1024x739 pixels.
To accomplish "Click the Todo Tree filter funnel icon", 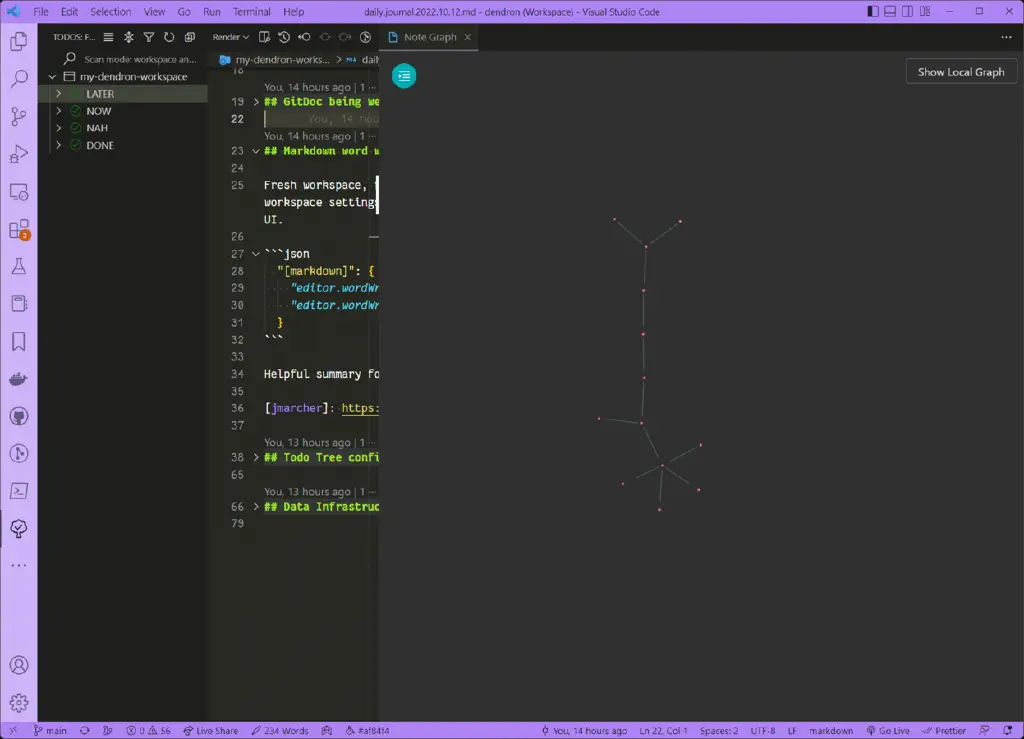I will coord(149,37).
